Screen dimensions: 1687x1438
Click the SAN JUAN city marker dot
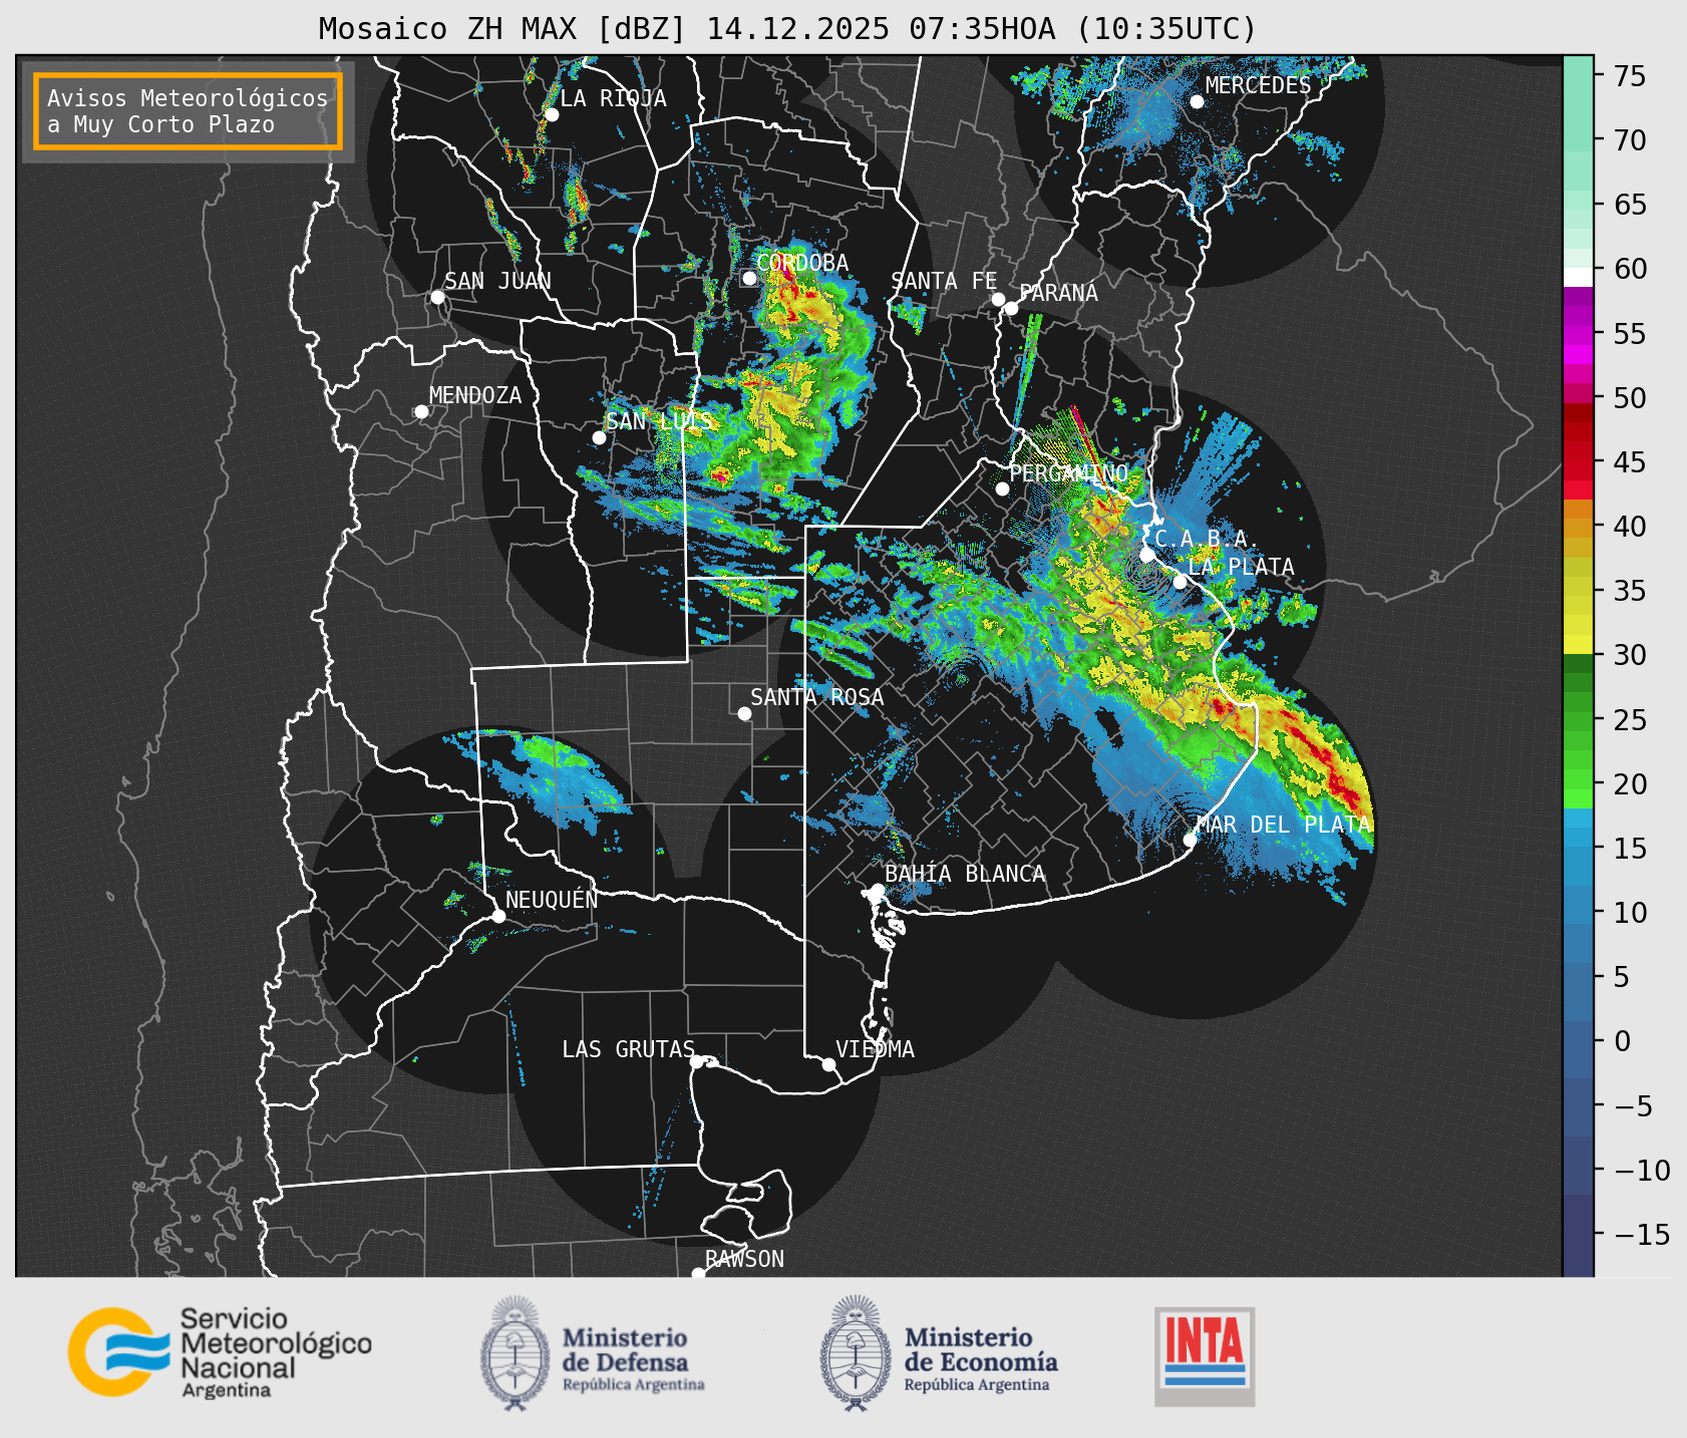point(437,297)
